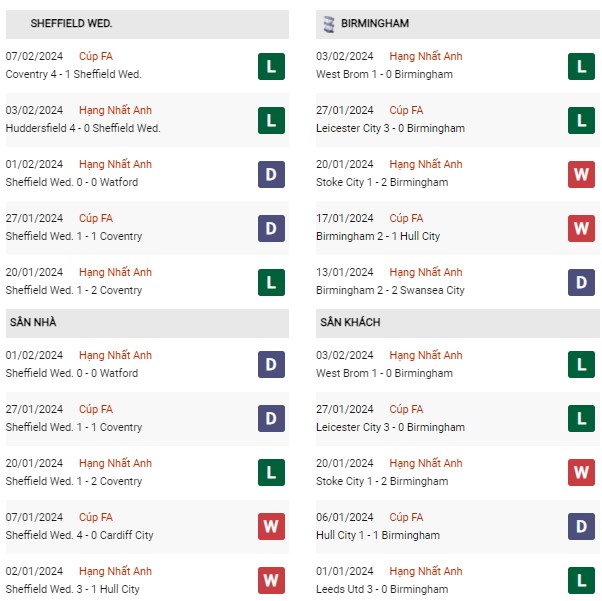Select the SÂN KHÁCH section header

pos(458,323)
